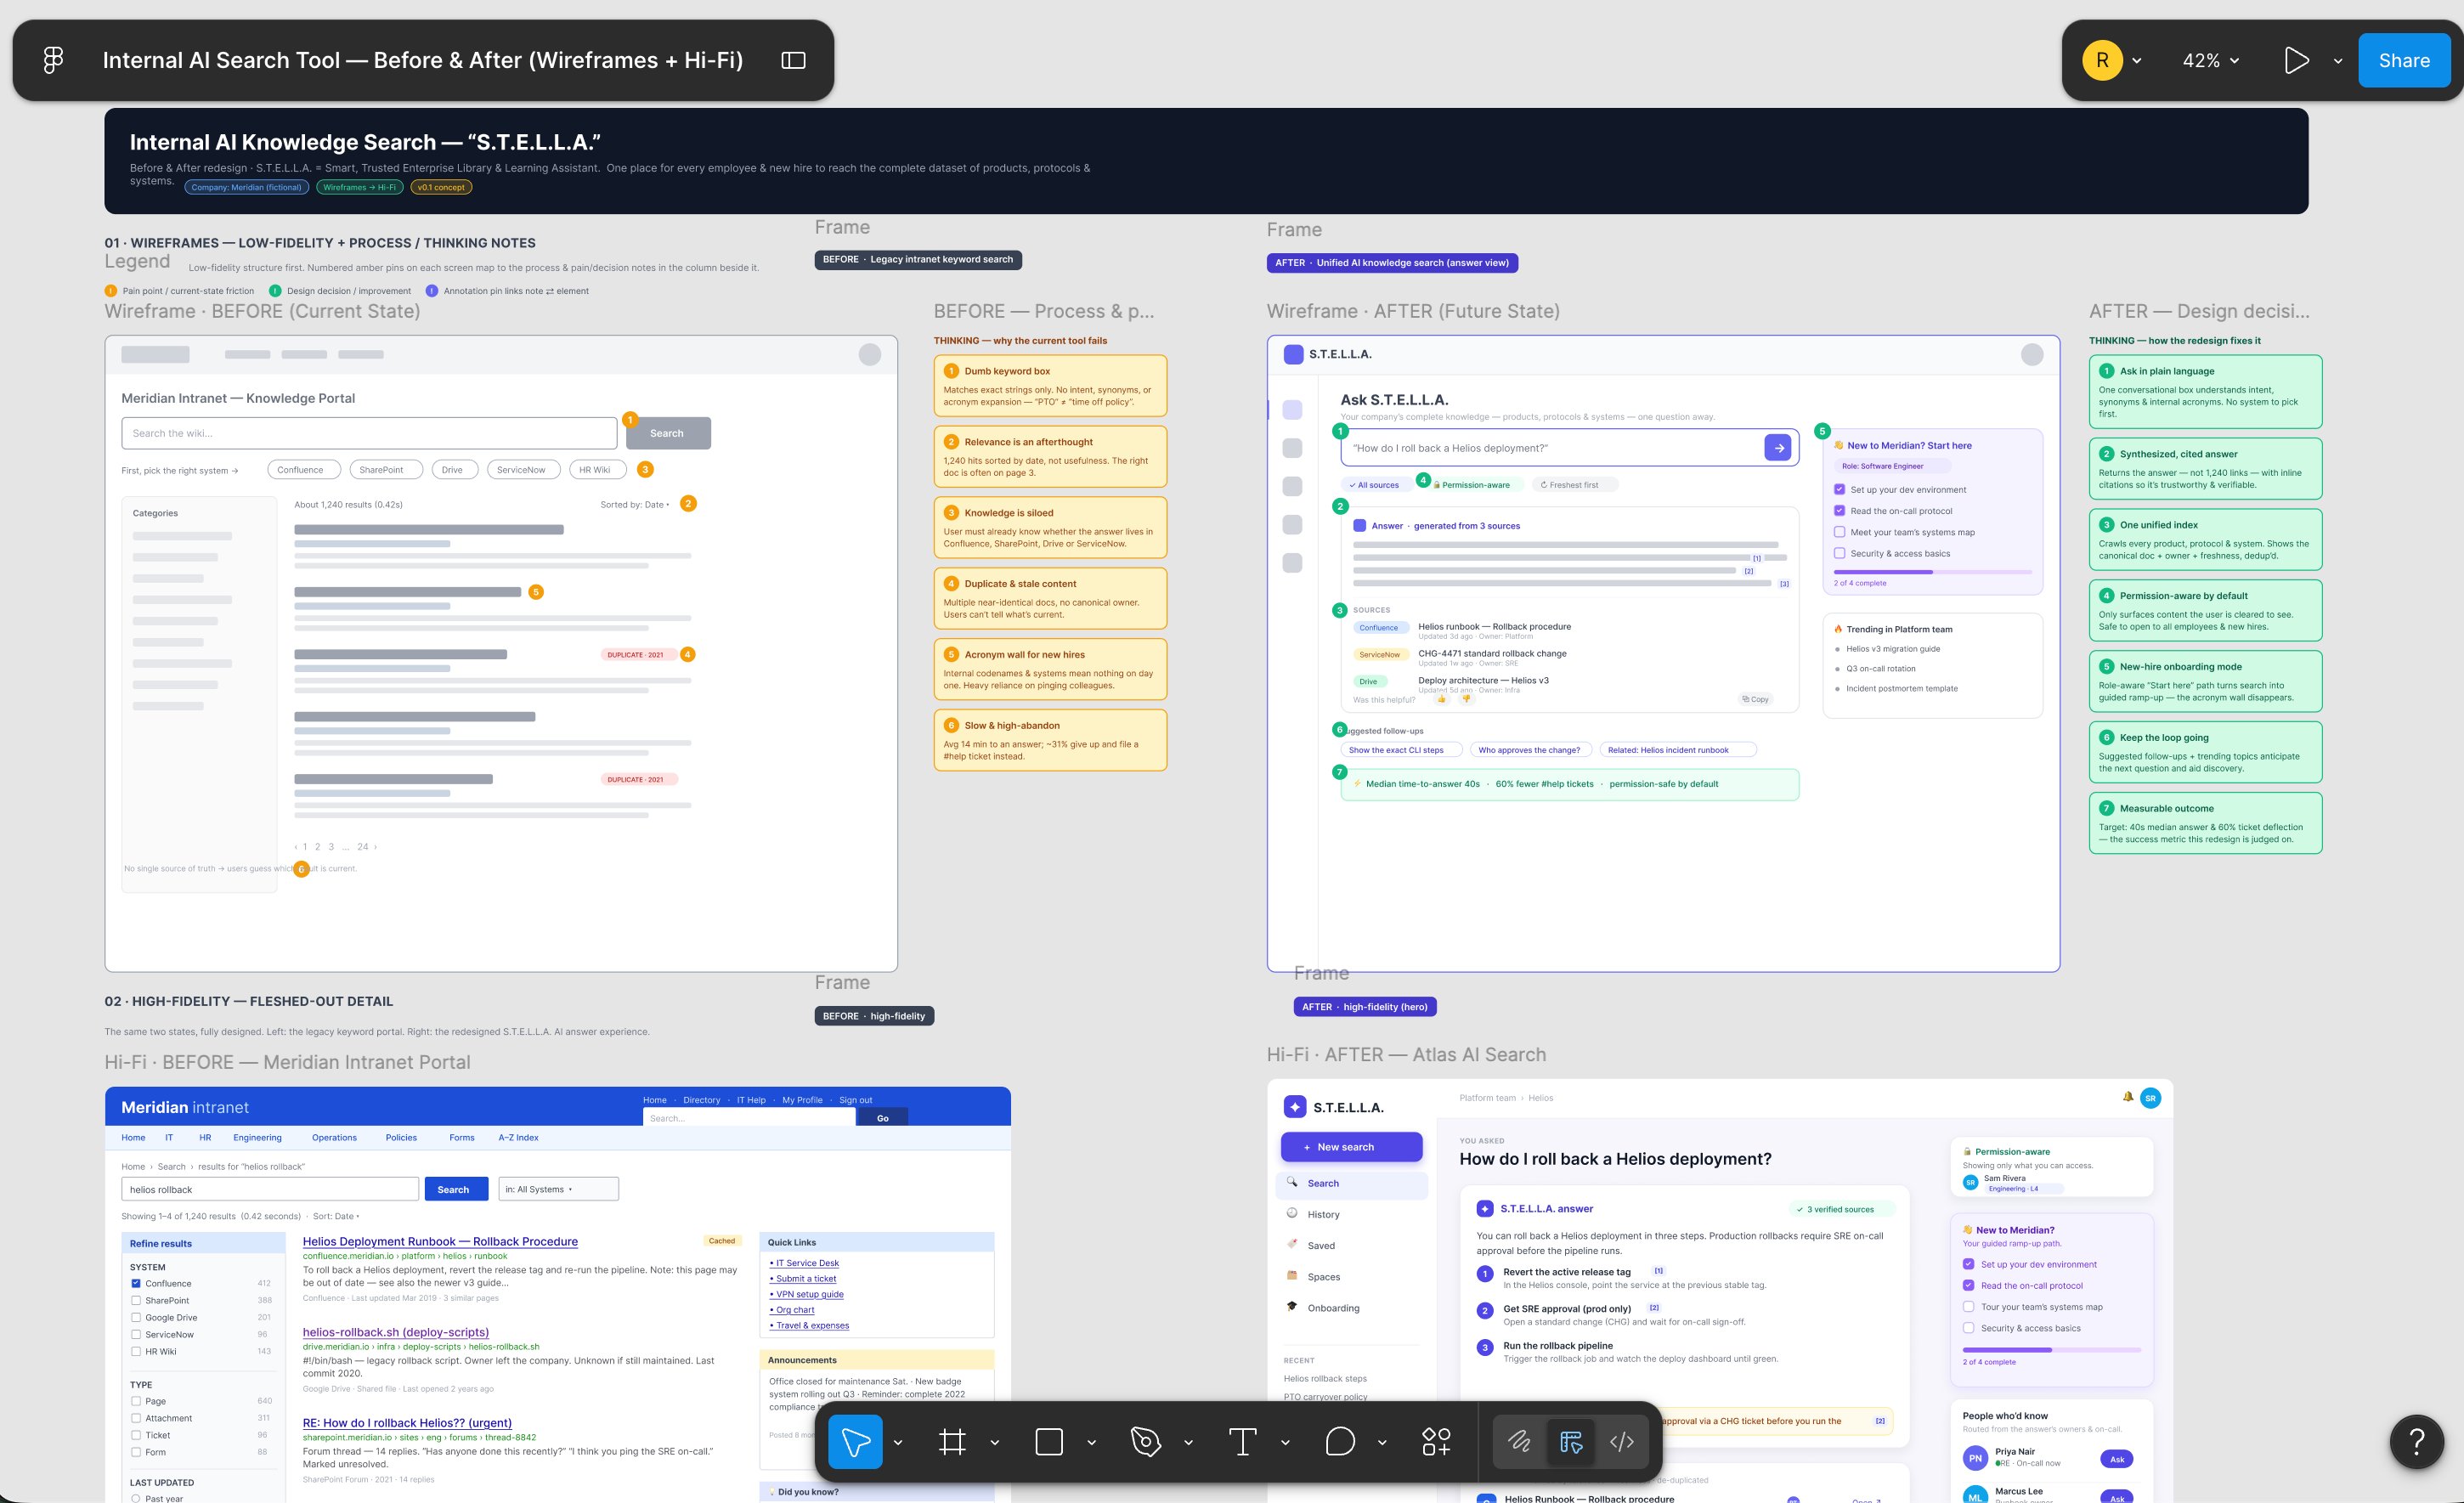Click the Ask button beside Priya Nair

tap(2116, 1459)
